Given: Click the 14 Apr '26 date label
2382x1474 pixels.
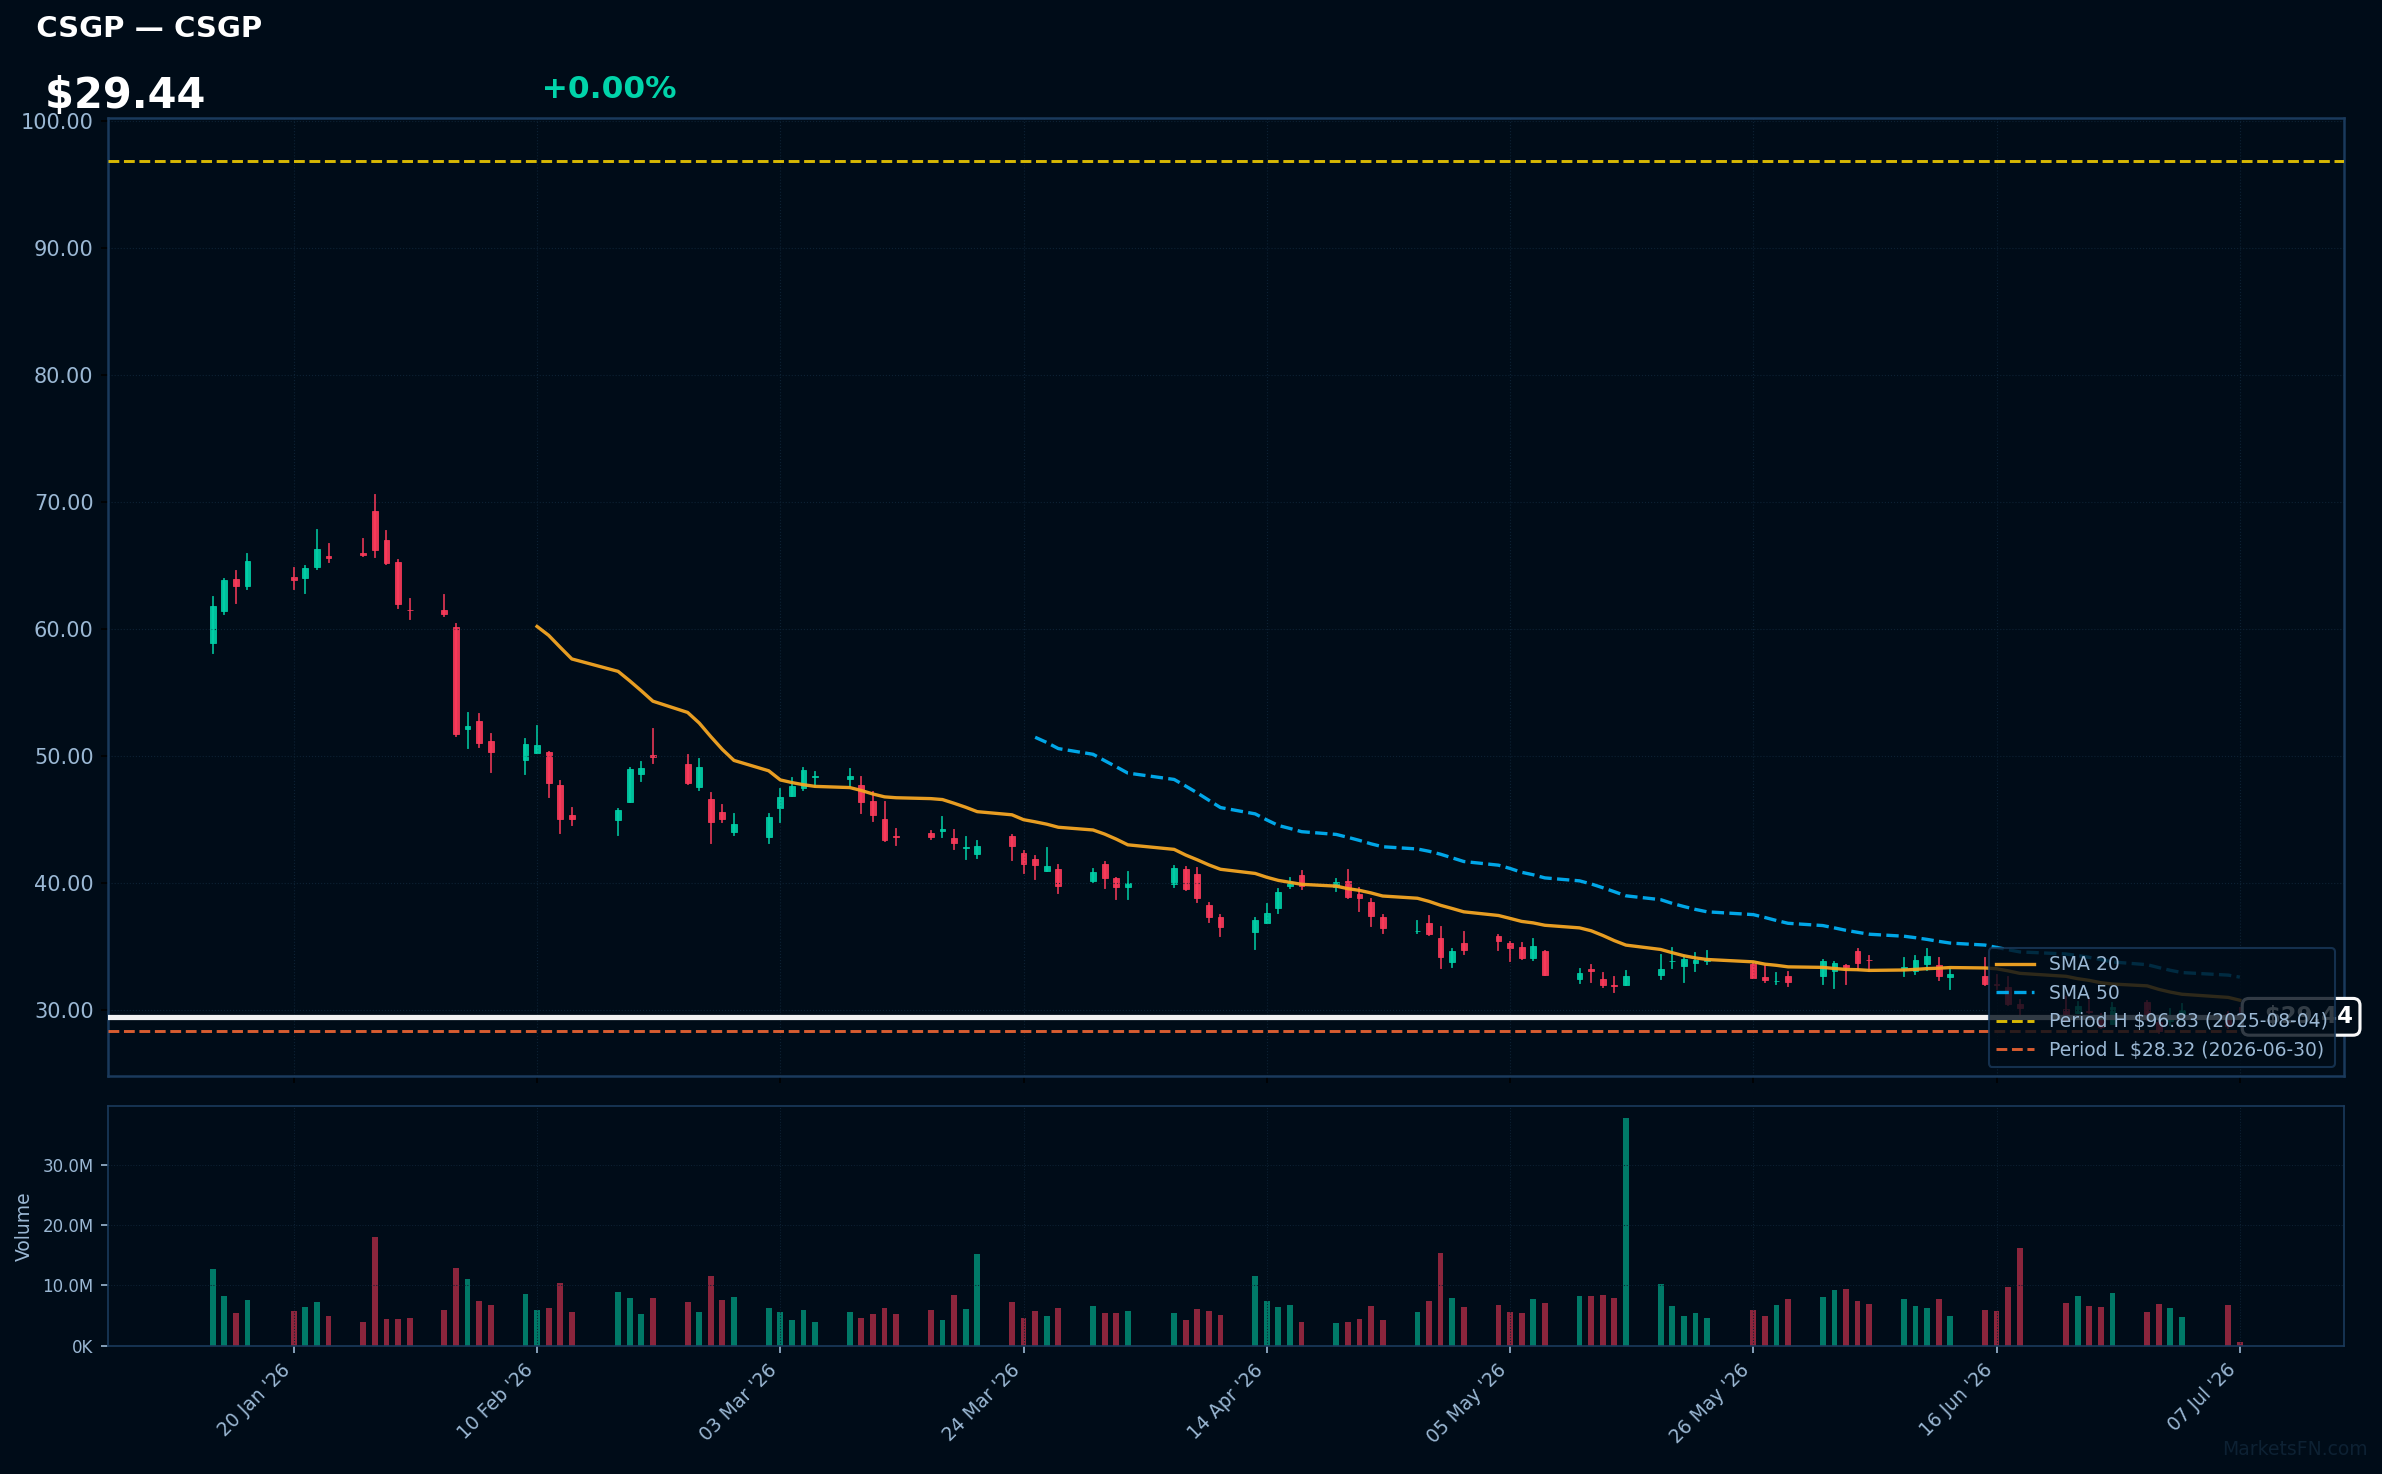Looking at the screenshot, I should tap(1225, 1400).
